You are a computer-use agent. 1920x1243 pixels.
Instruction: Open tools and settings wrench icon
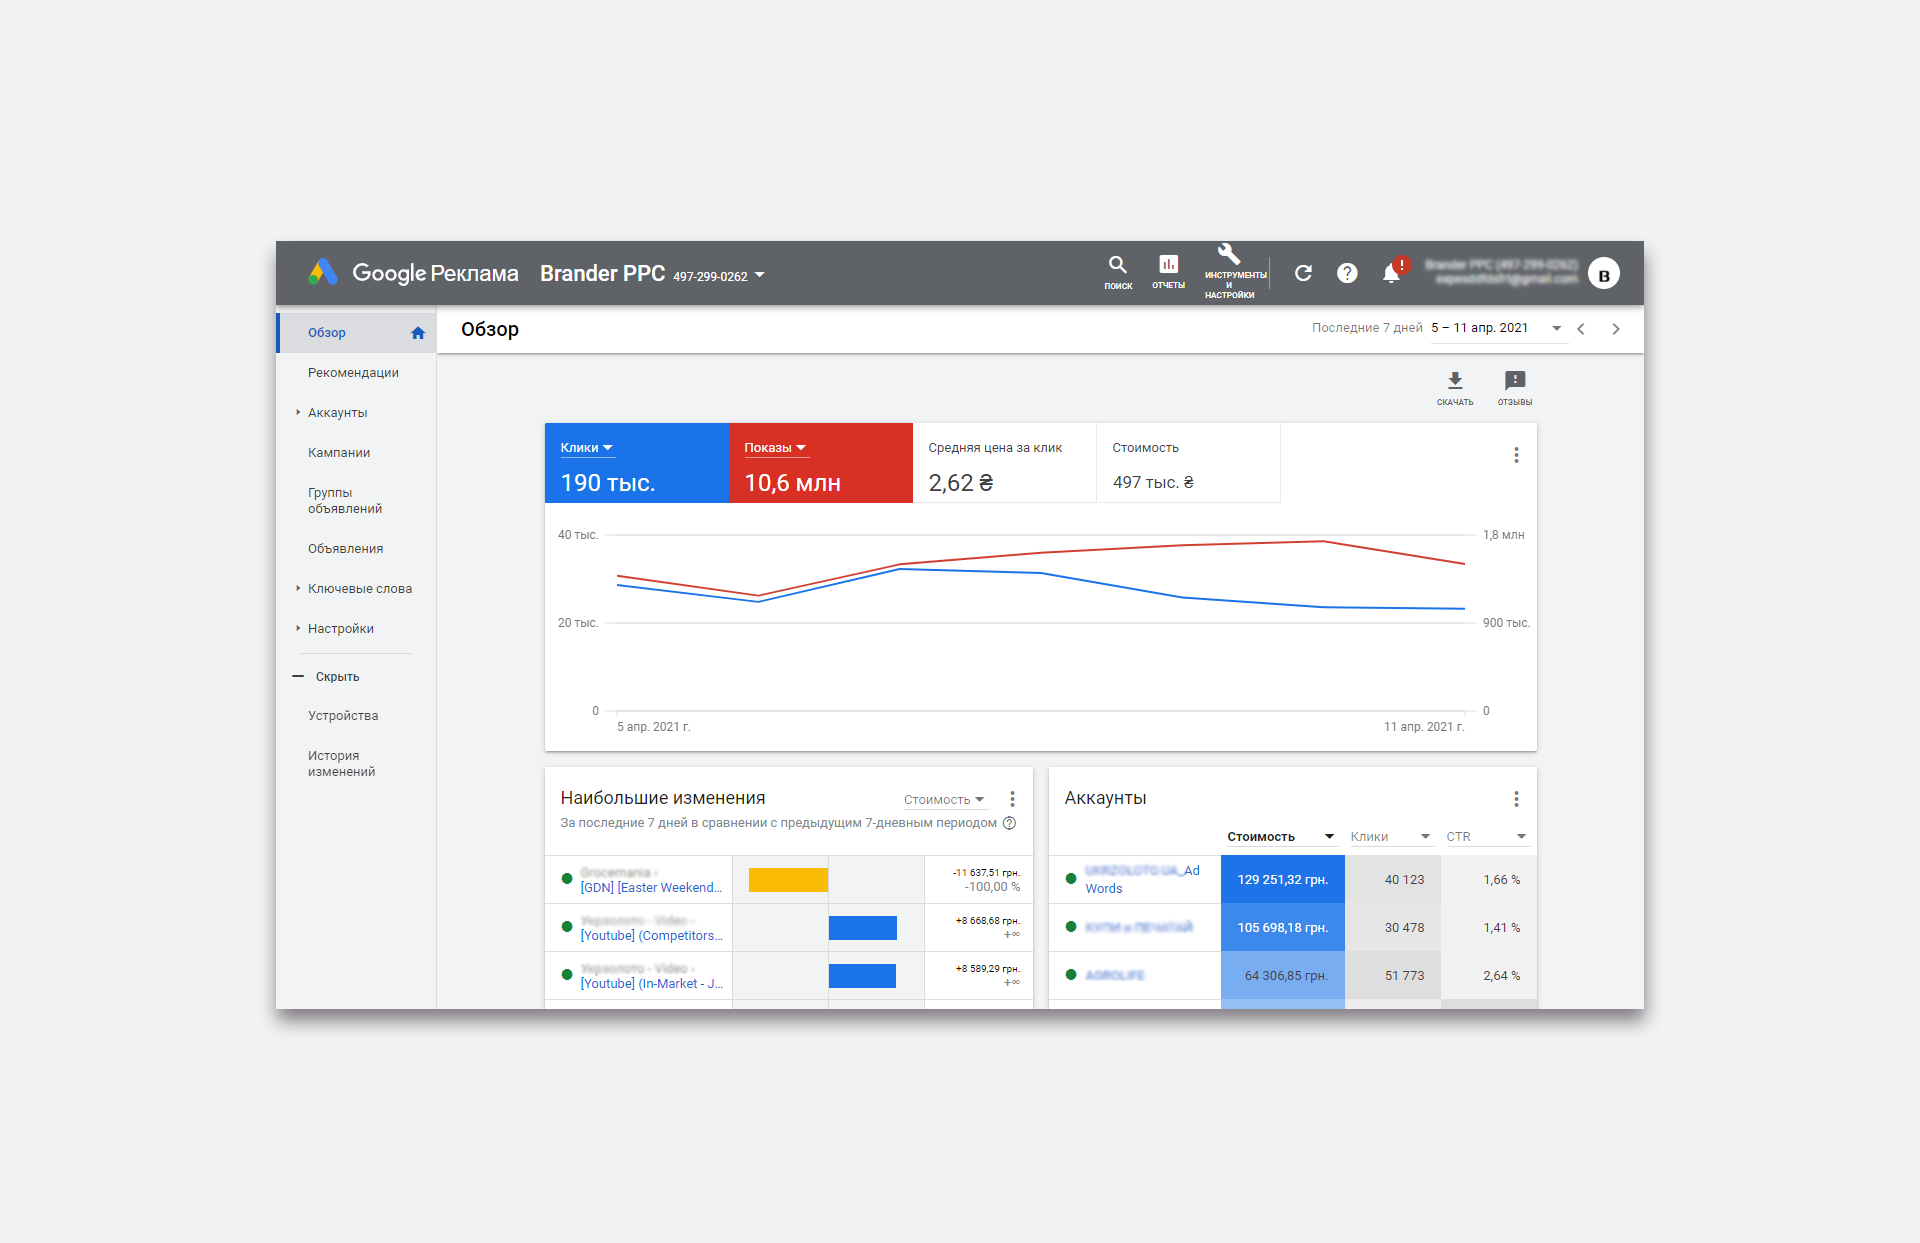1229,256
